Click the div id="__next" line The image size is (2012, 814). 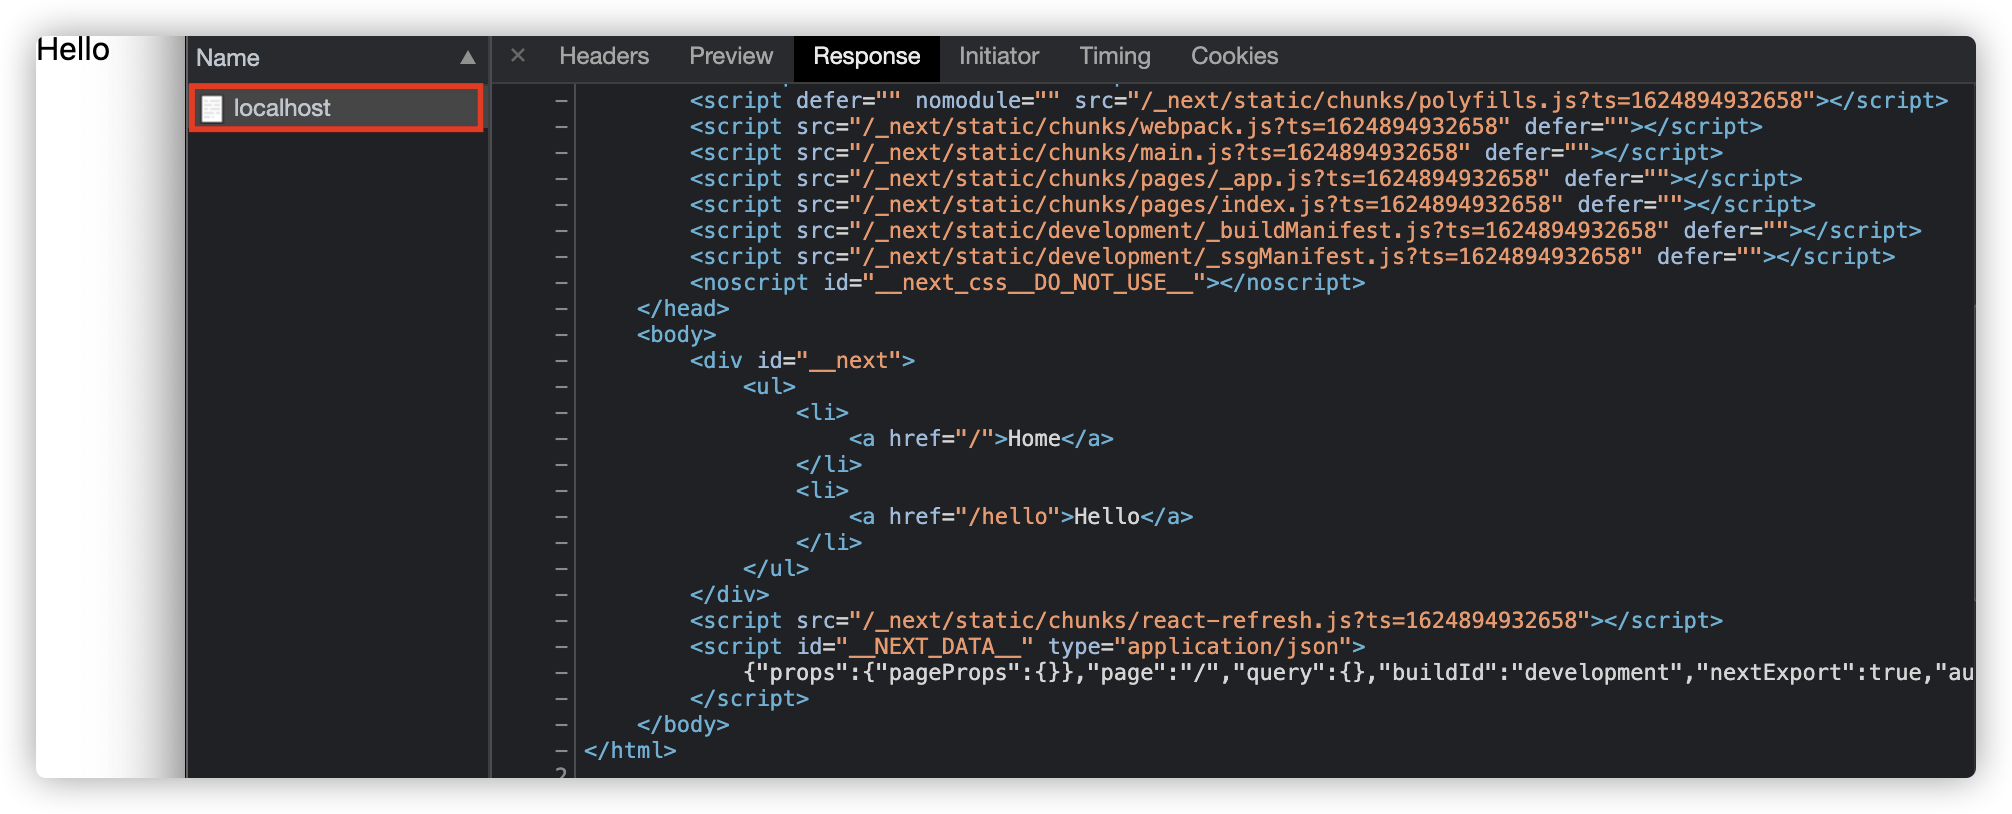tap(802, 361)
